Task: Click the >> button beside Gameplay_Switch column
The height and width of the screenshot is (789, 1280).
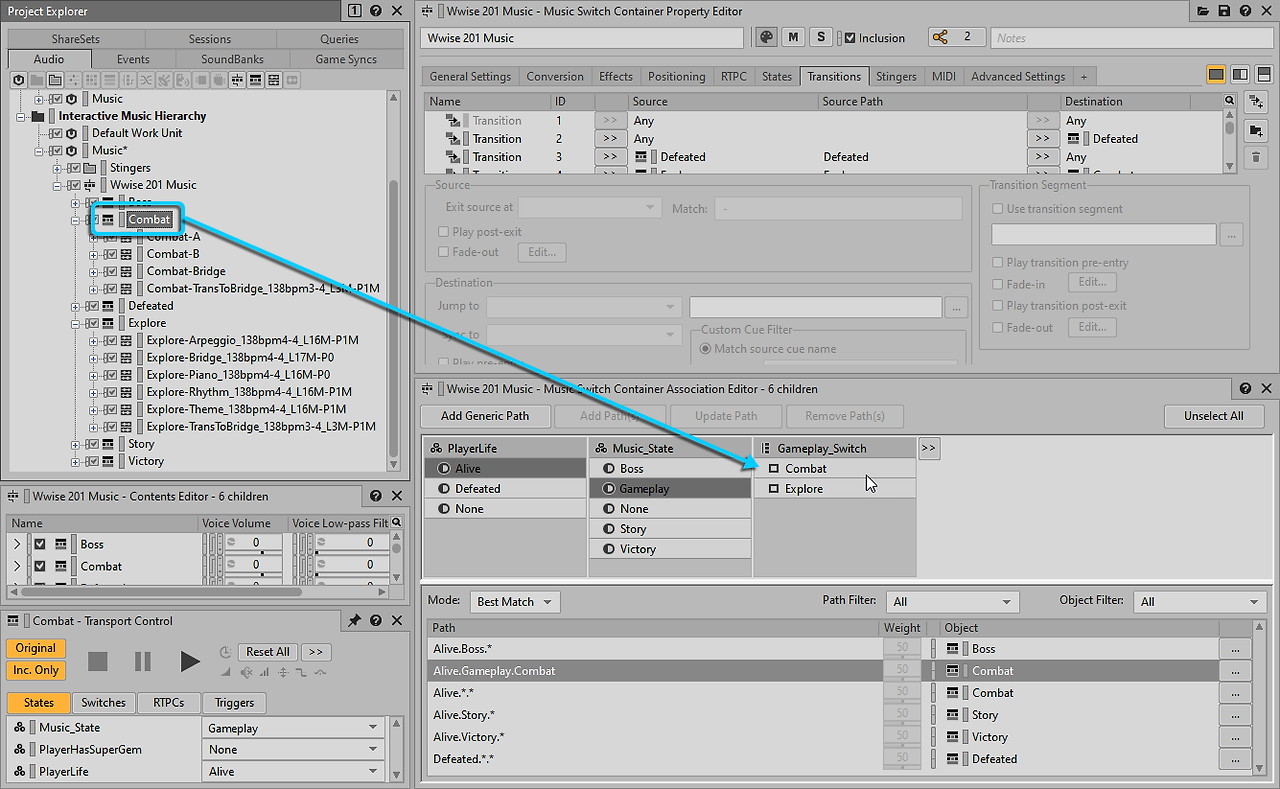Action: click(929, 448)
